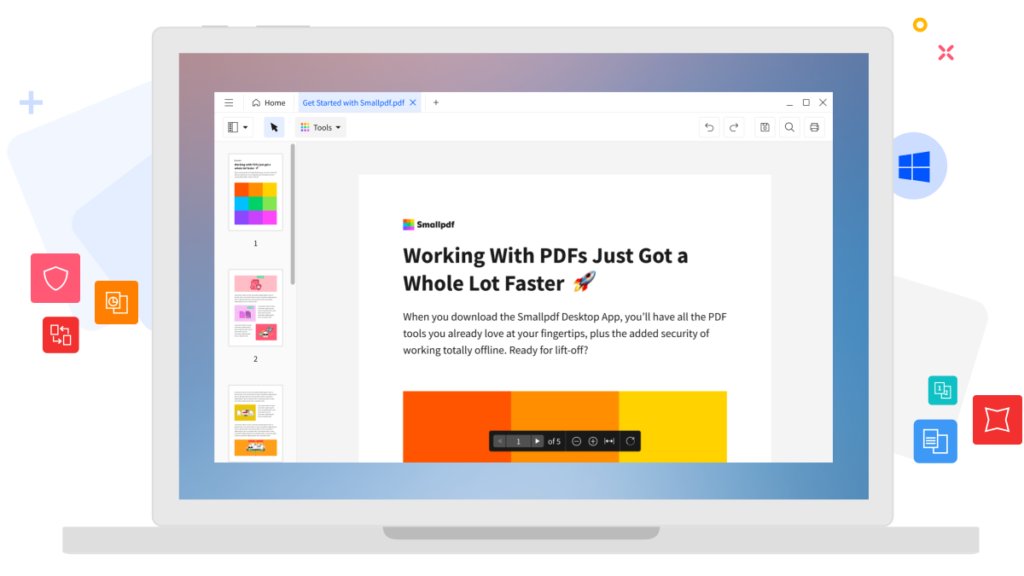
Task: Go to the next page arrow
Action: point(537,441)
